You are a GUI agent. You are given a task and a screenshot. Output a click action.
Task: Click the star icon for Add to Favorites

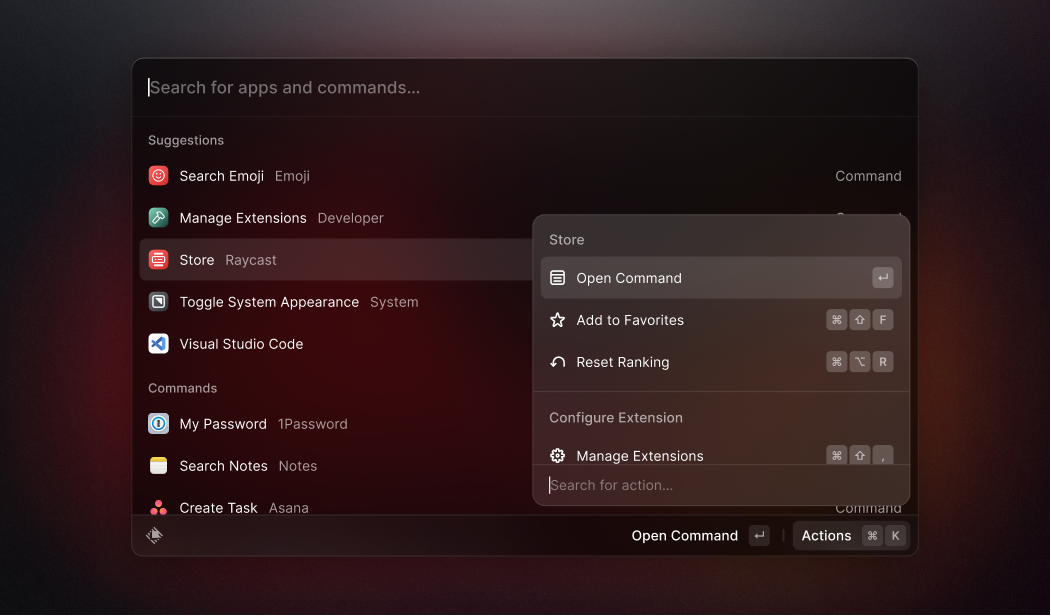point(557,320)
